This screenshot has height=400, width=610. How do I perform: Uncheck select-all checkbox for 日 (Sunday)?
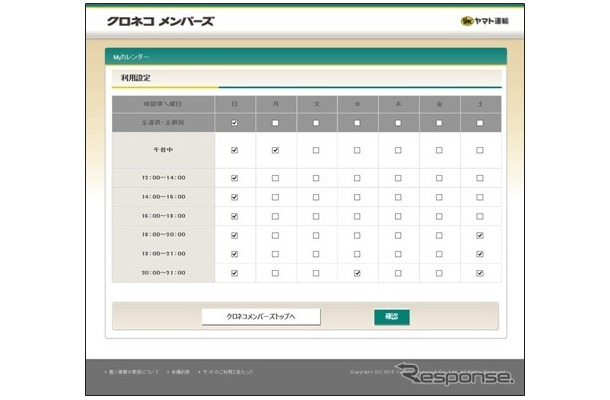(x=234, y=123)
